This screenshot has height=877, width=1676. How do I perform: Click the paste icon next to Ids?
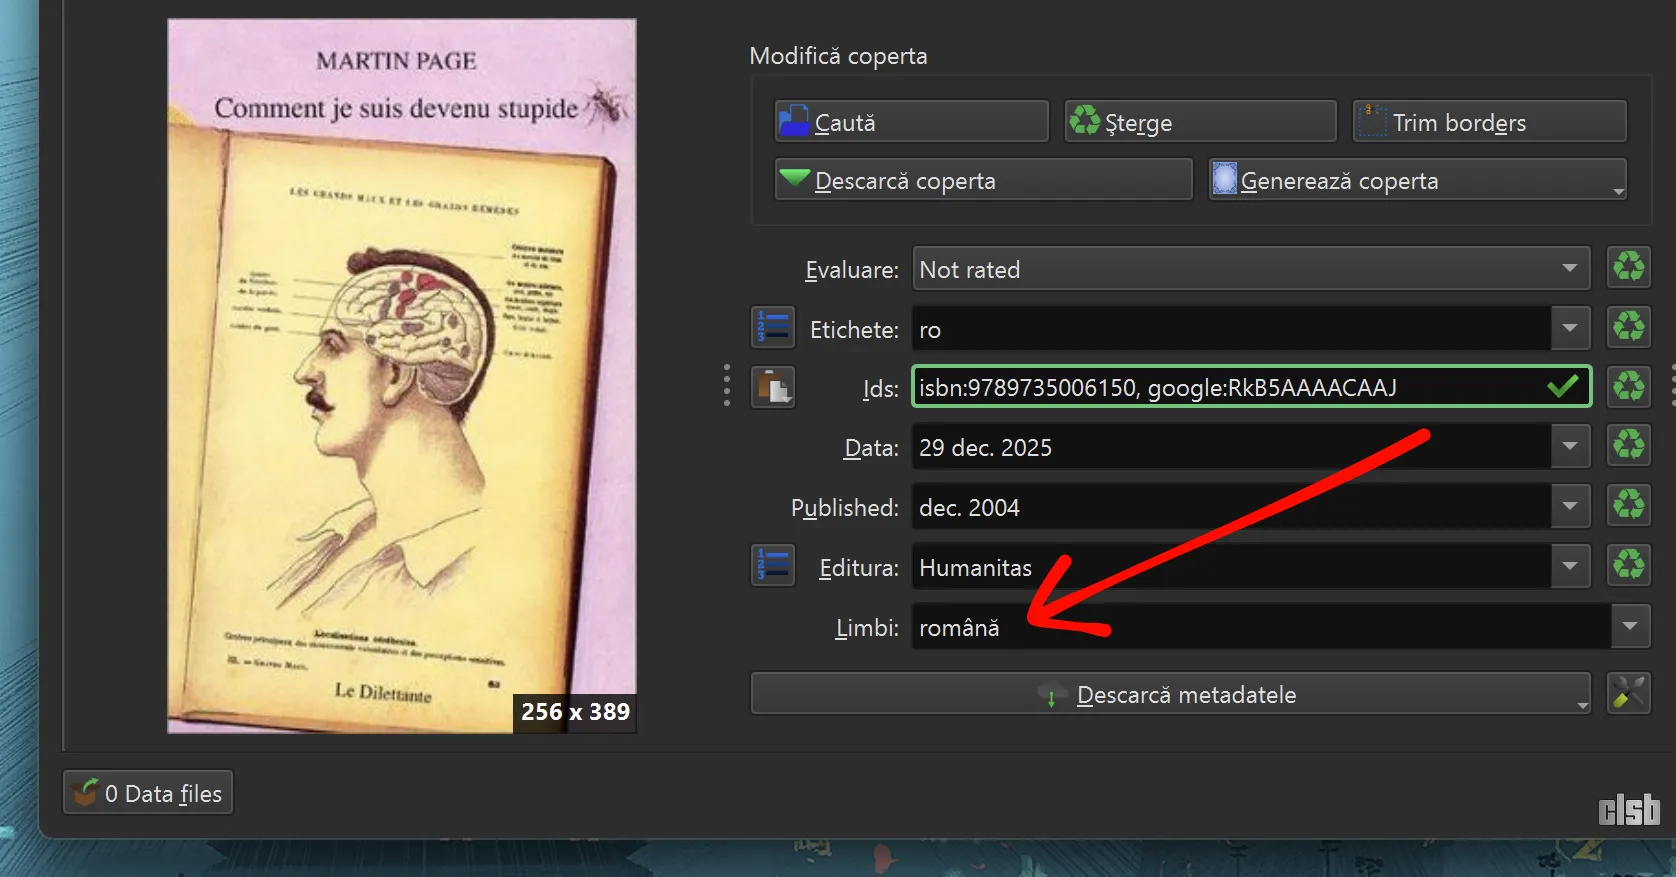[x=772, y=387]
